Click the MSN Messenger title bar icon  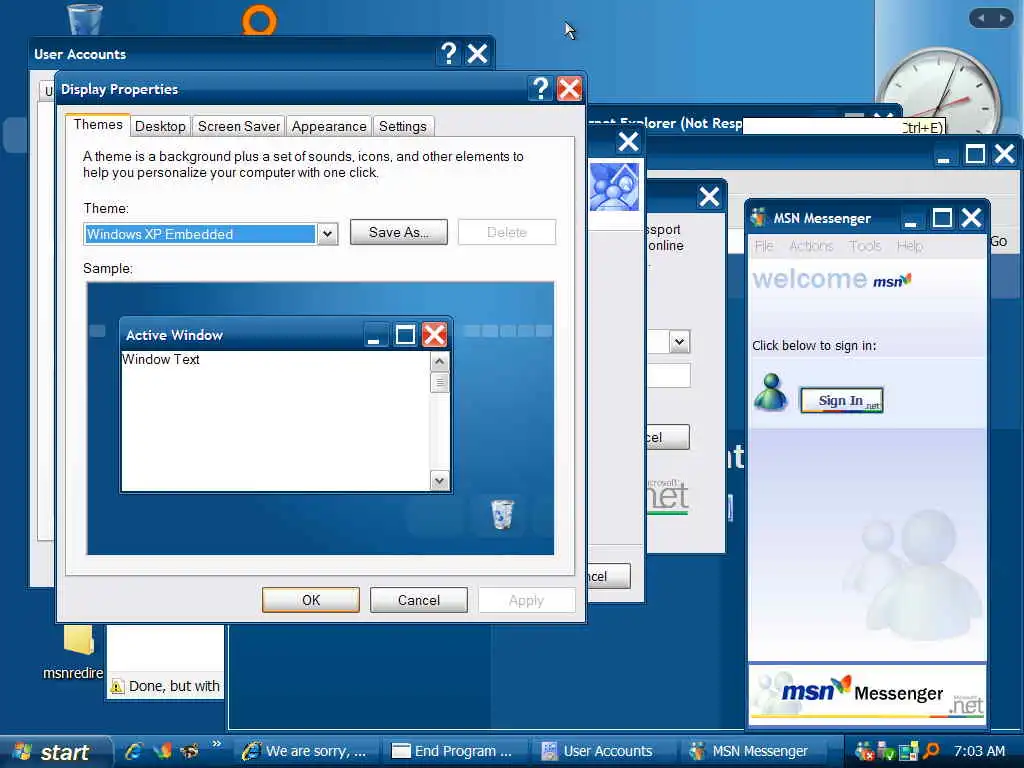point(758,217)
